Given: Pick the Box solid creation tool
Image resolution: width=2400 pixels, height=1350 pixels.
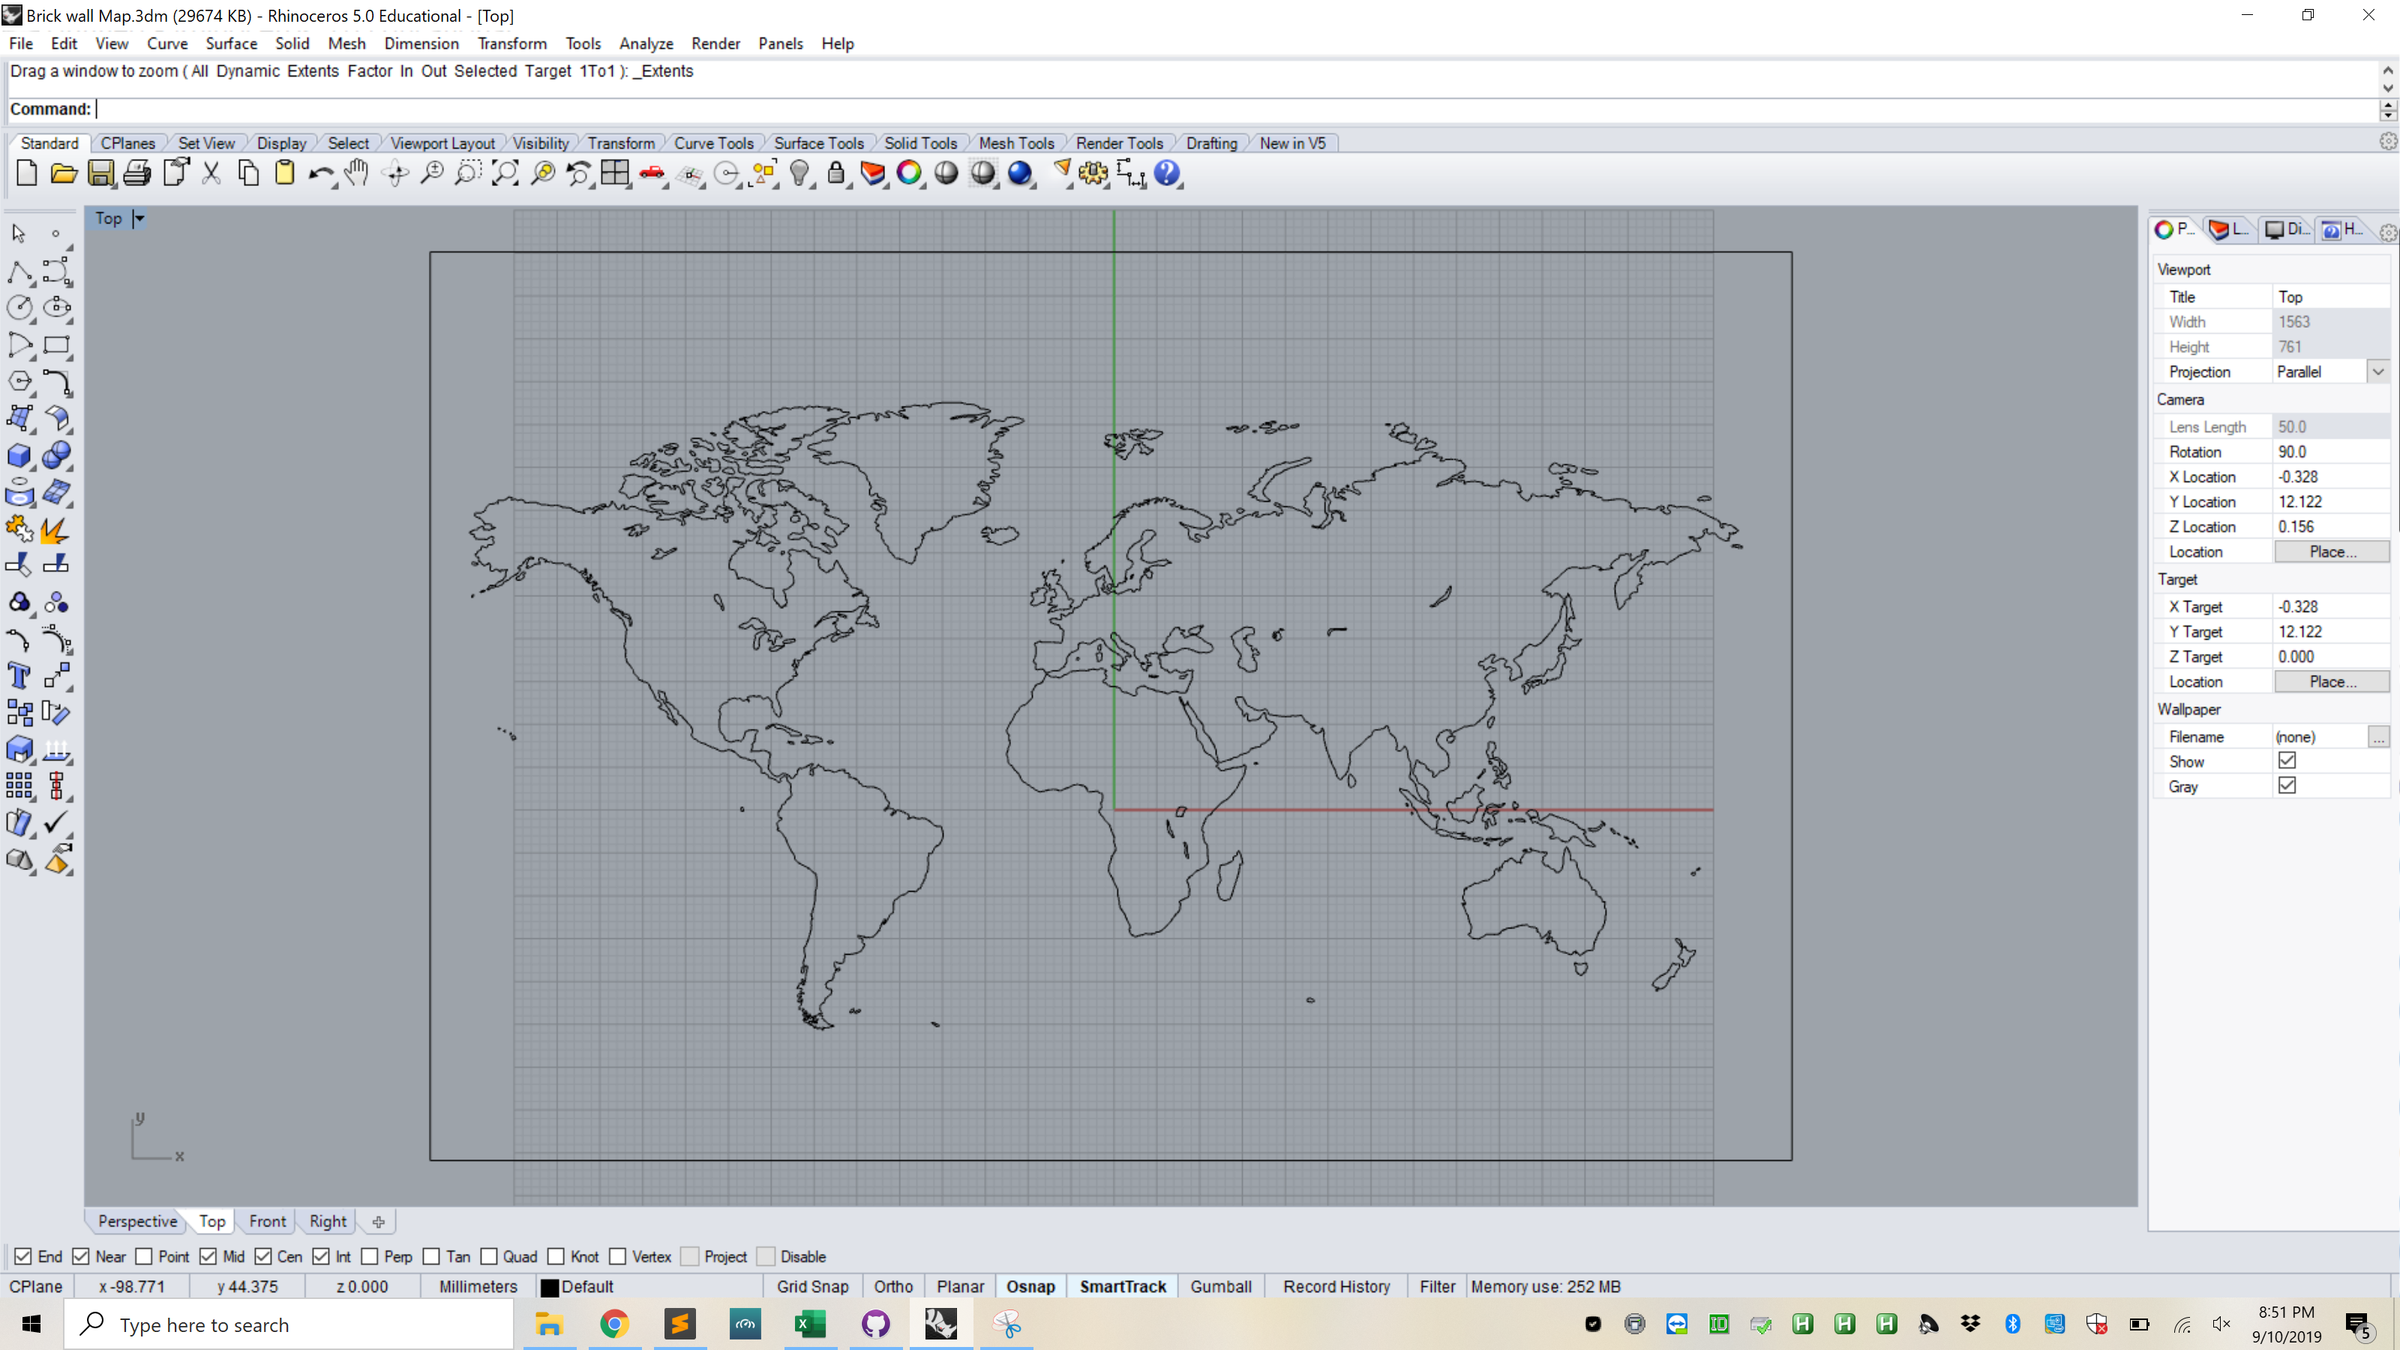Looking at the screenshot, I should [20, 455].
